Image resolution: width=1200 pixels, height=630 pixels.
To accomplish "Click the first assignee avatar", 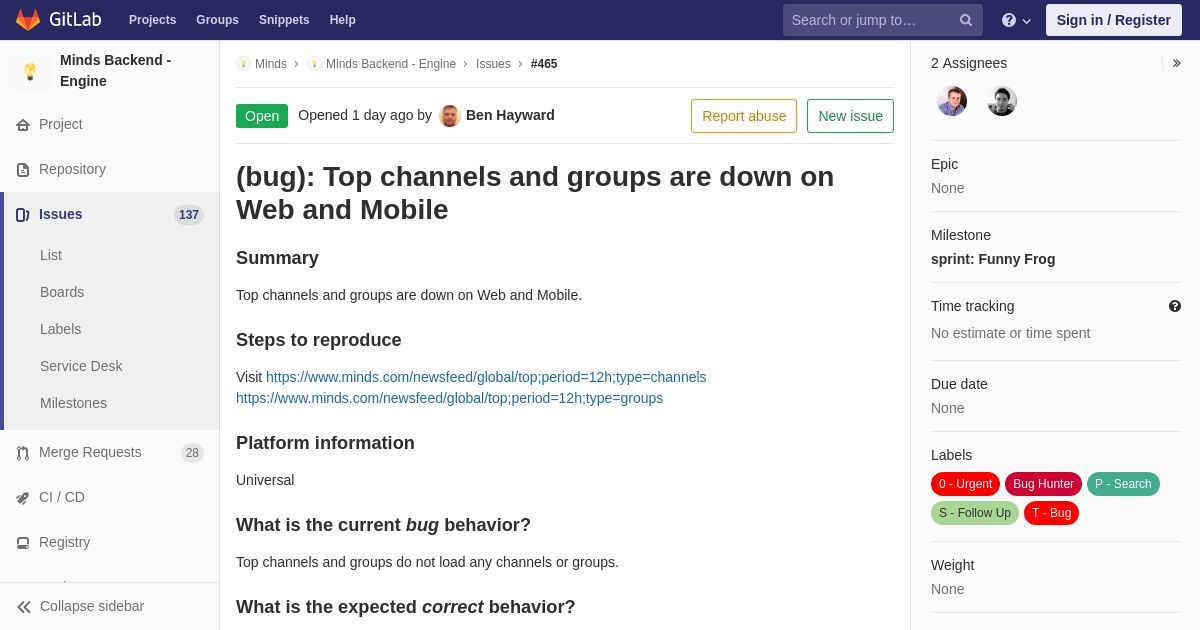I will (x=952, y=101).
